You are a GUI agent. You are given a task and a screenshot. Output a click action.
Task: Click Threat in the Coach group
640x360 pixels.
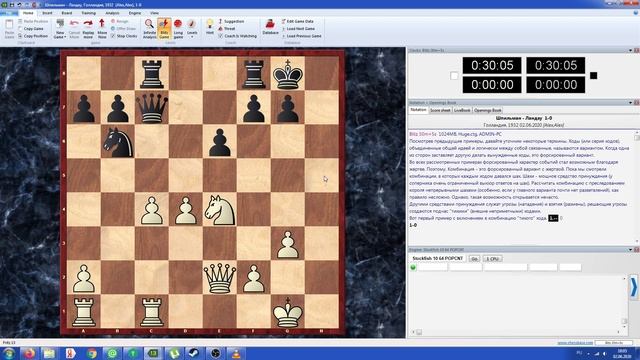[x=227, y=29]
